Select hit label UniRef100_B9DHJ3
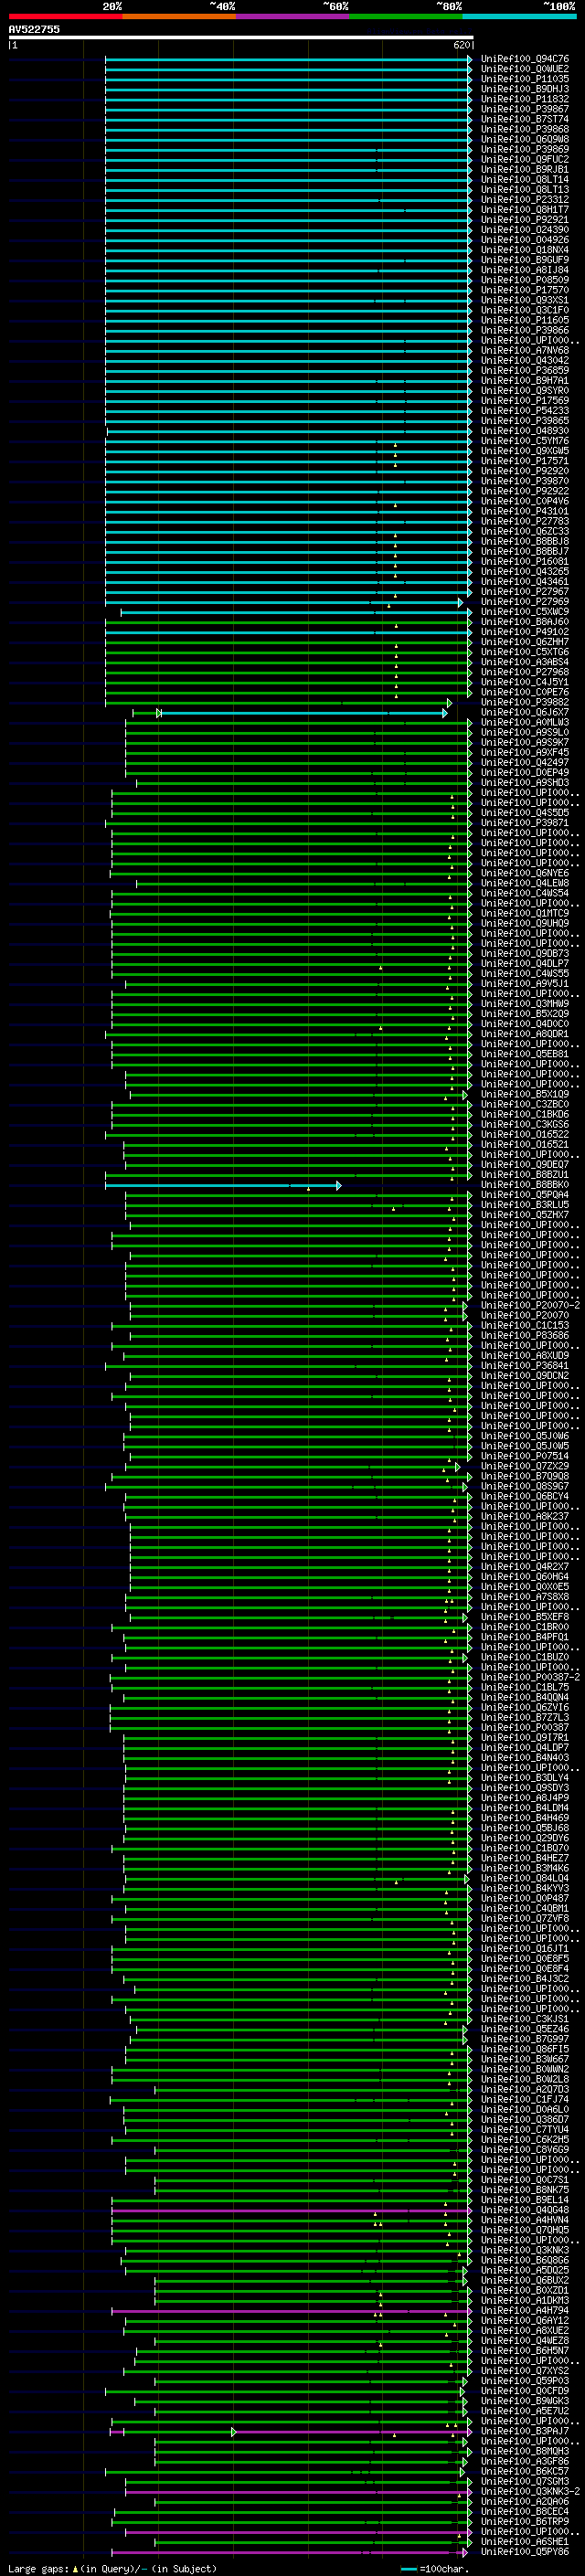Screen dimensions: 585x2576 click(525, 89)
